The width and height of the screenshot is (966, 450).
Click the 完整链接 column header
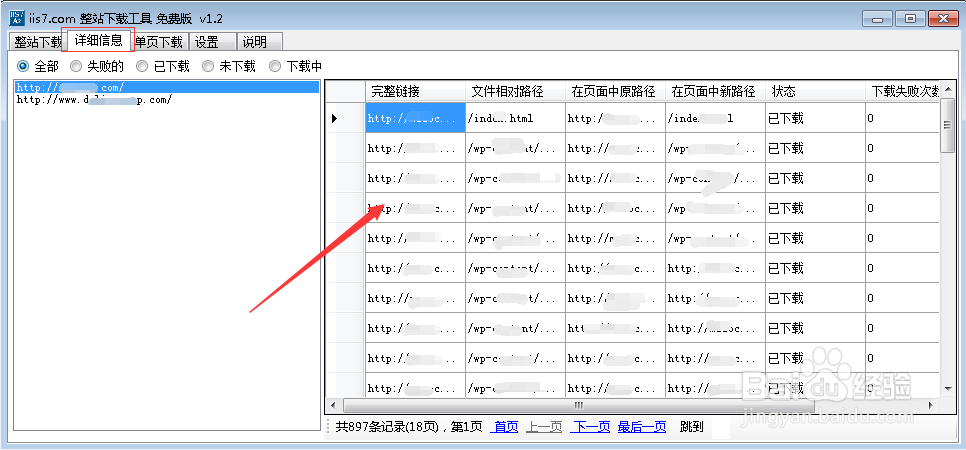point(415,91)
